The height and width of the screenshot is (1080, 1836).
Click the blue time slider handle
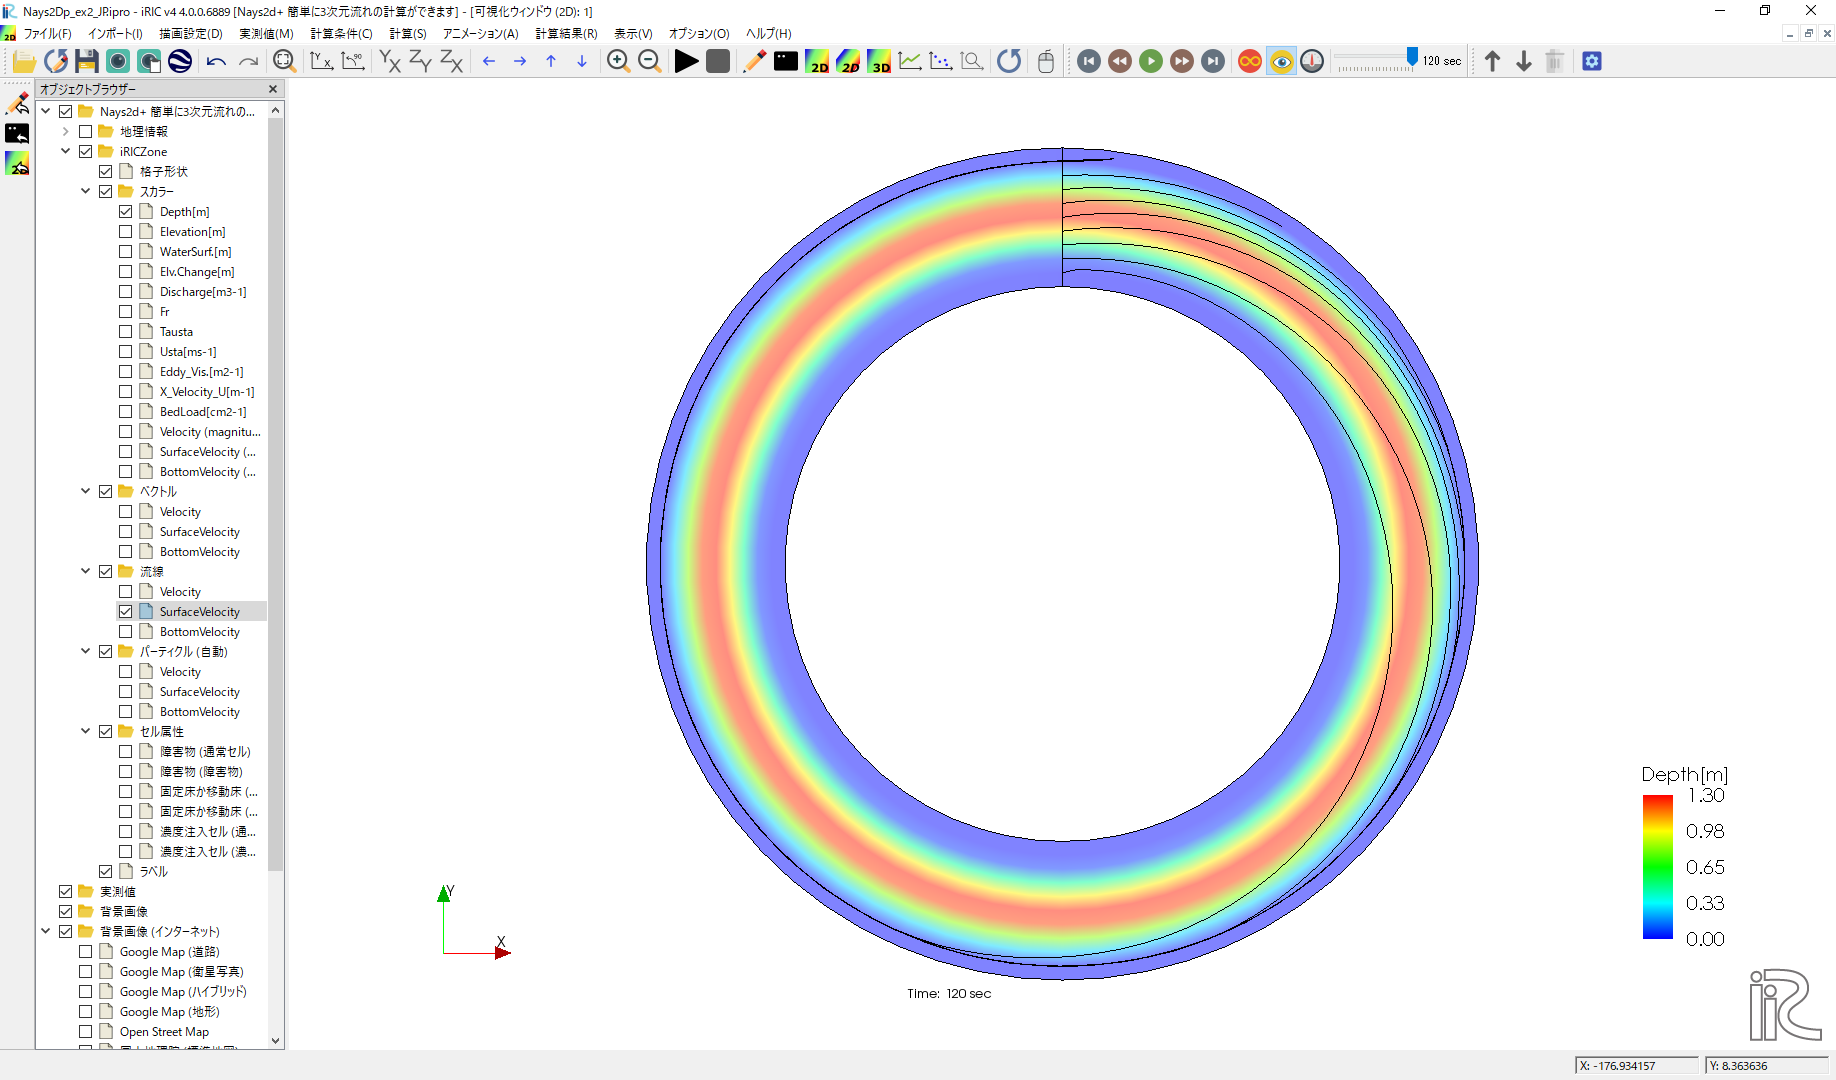click(1412, 57)
